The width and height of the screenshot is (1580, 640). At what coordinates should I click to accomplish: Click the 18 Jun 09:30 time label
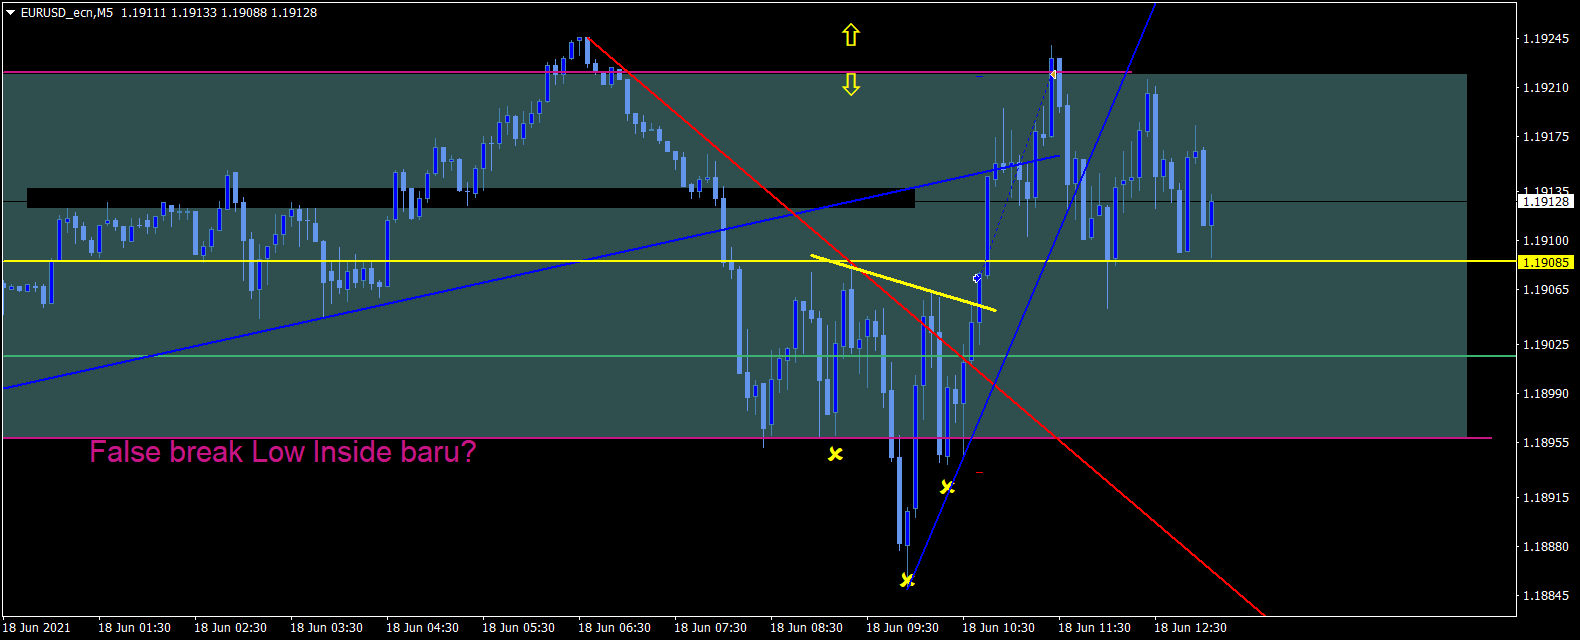pos(902,628)
